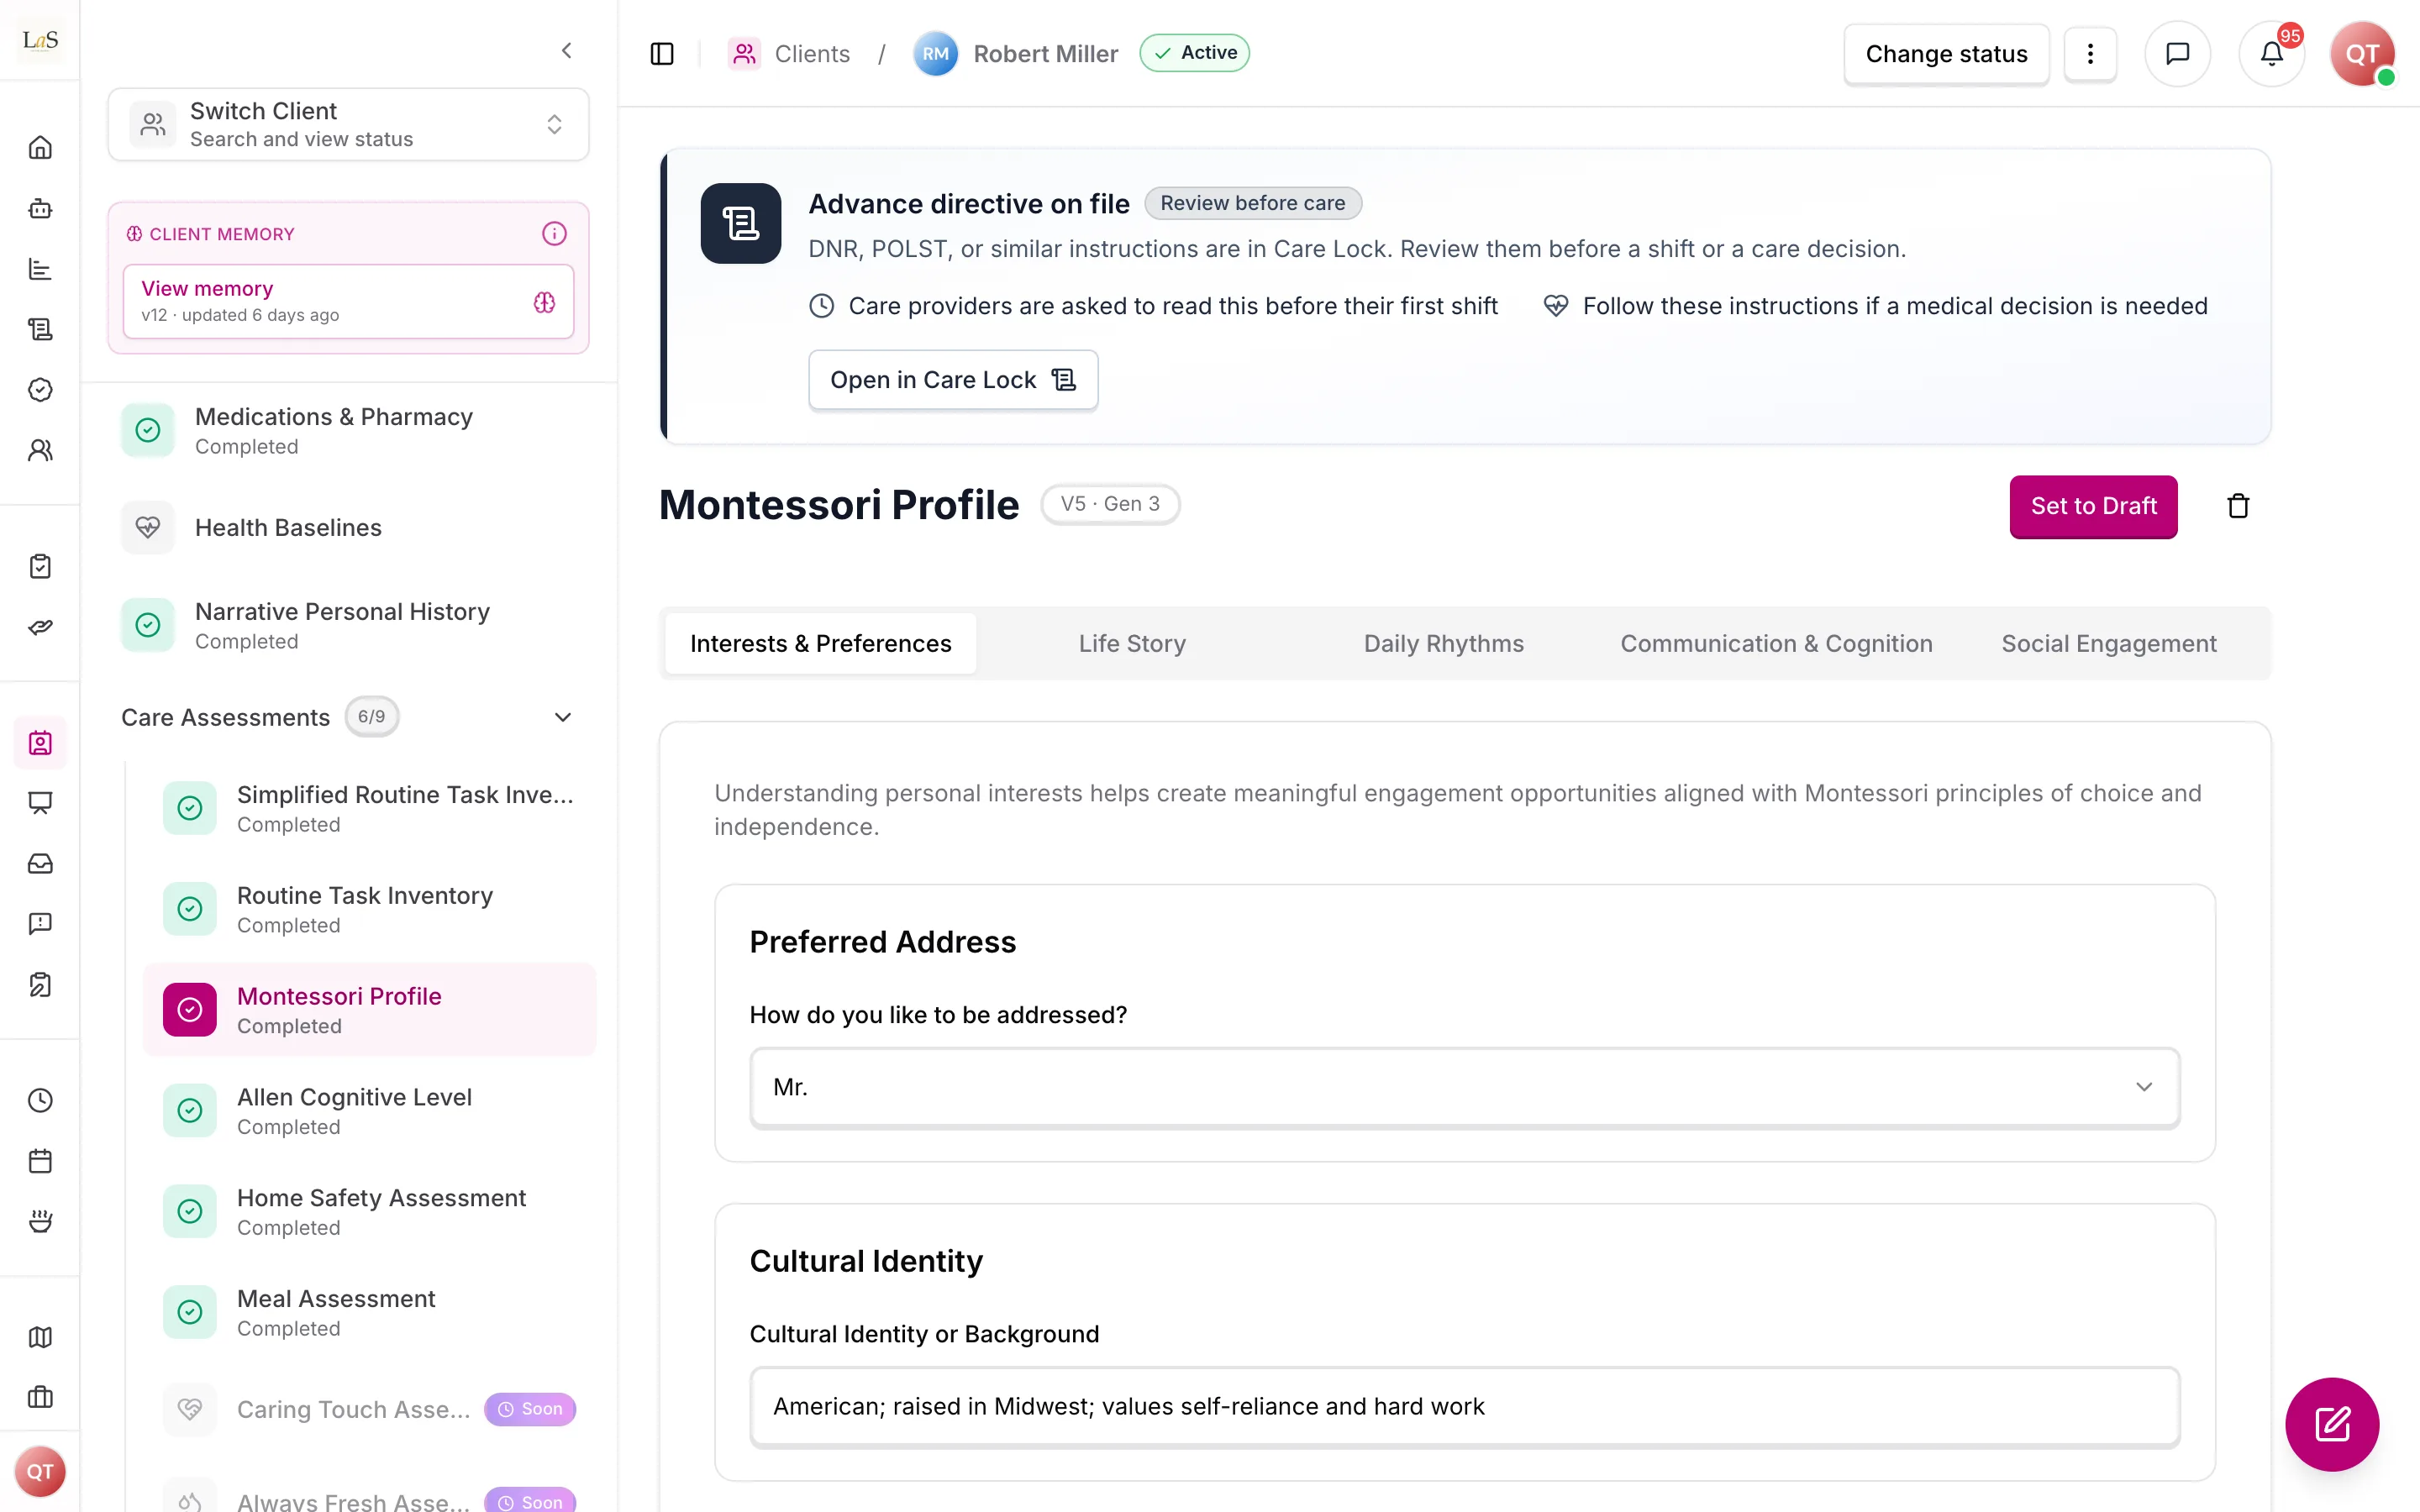Click the clock history icon in left rail
The image size is (2420, 1512).
point(40,1100)
